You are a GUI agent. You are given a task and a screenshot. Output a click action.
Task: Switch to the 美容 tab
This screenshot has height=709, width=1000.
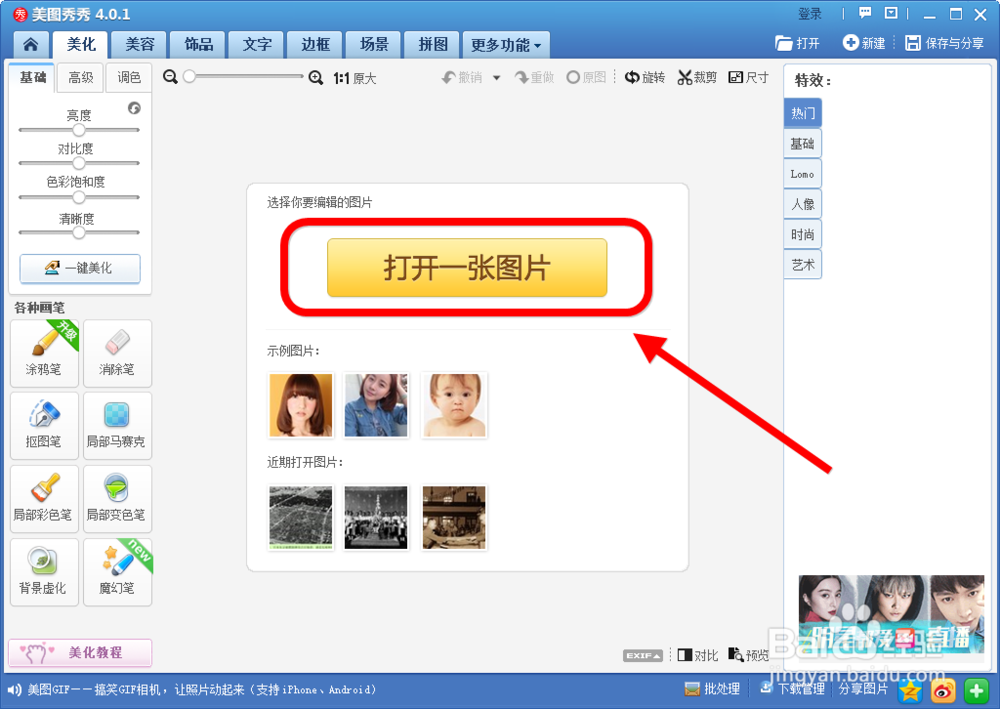(x=140, y=45)
